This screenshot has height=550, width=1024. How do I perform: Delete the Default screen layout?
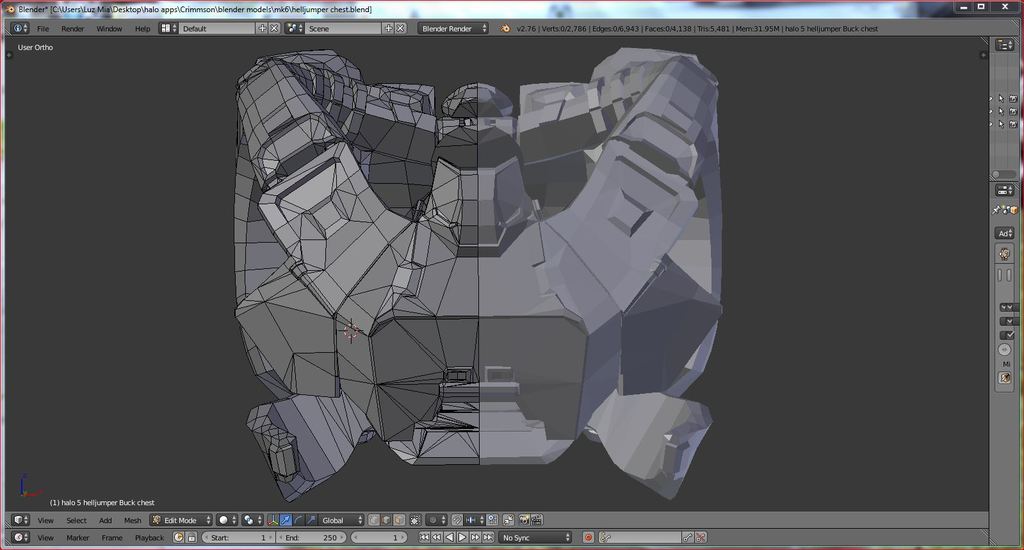tap(274, 28)
